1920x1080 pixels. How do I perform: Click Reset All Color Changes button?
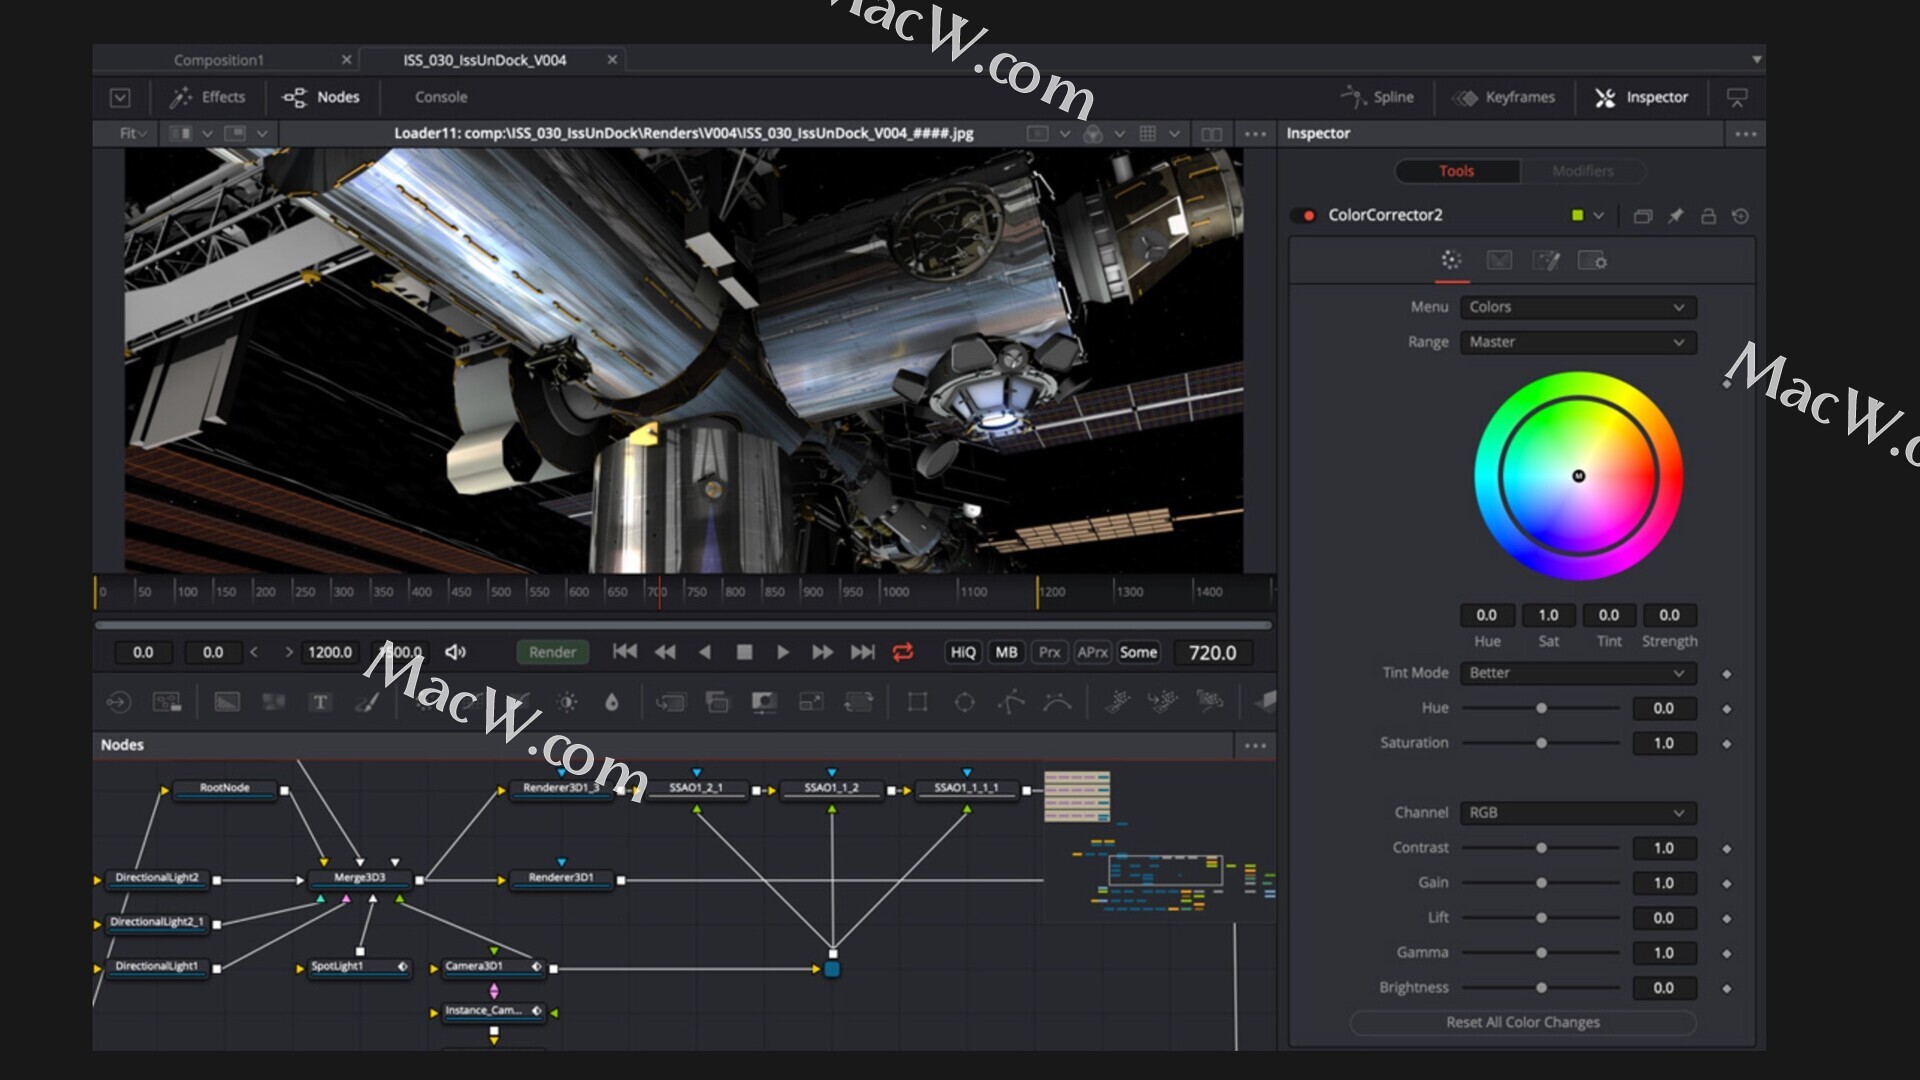[x=1522, y=1022]
